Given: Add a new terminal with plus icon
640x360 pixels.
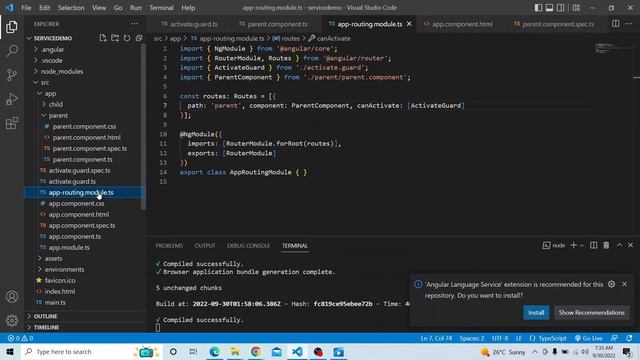Looking at the screenshot, I should point(573,245).
